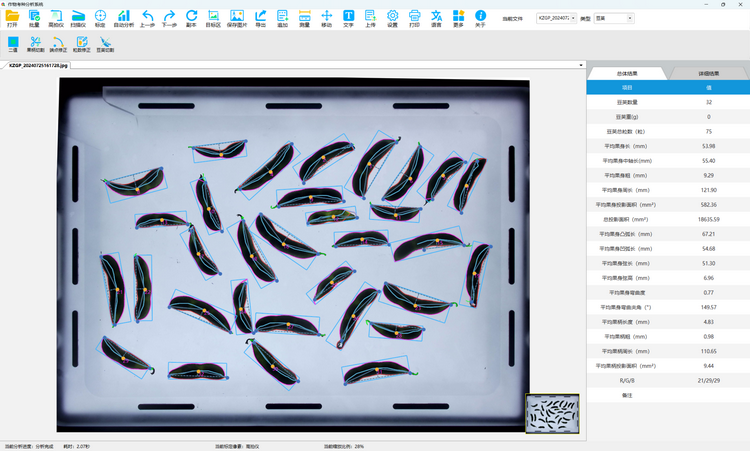
Task: Run 自动分析 (Auto analysis) from toolbar
Action: 123,17
